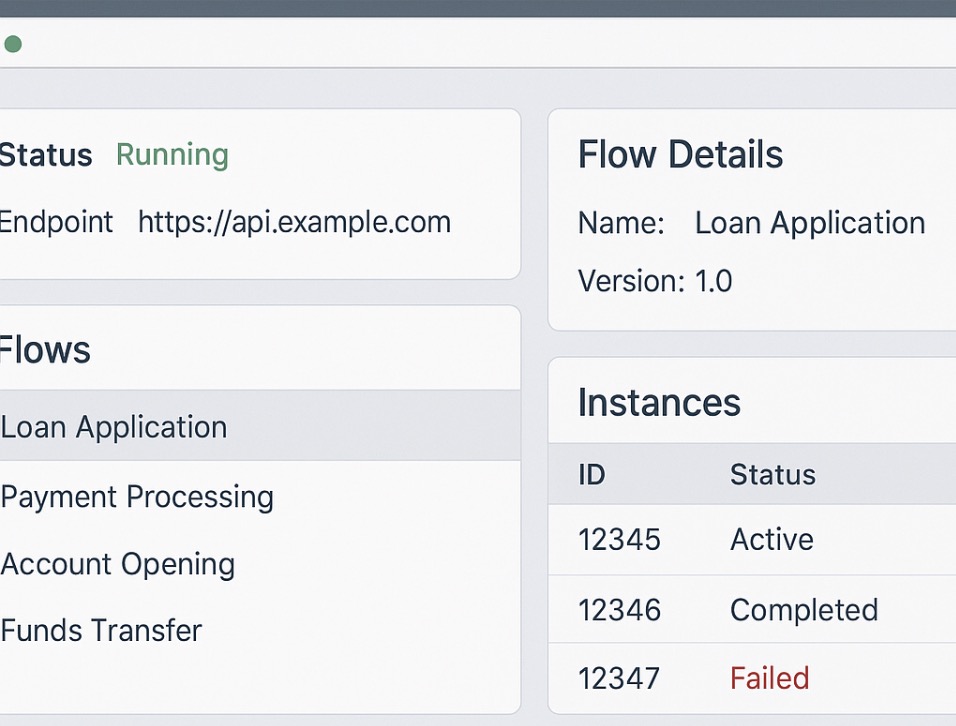The width and height of the screenshot is (956, 726).
Task: Select instance ID 12346
Action: coord(619,610)
